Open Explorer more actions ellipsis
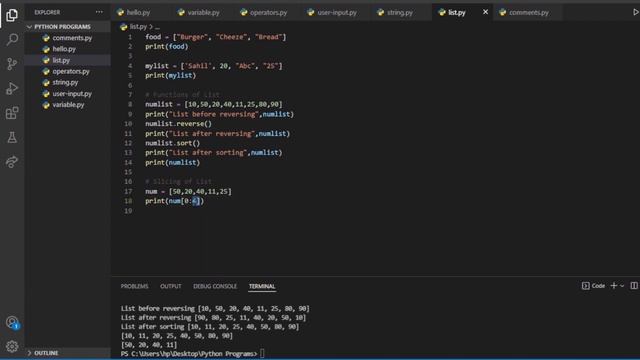640x360 pixels. [x=99, y=12]
